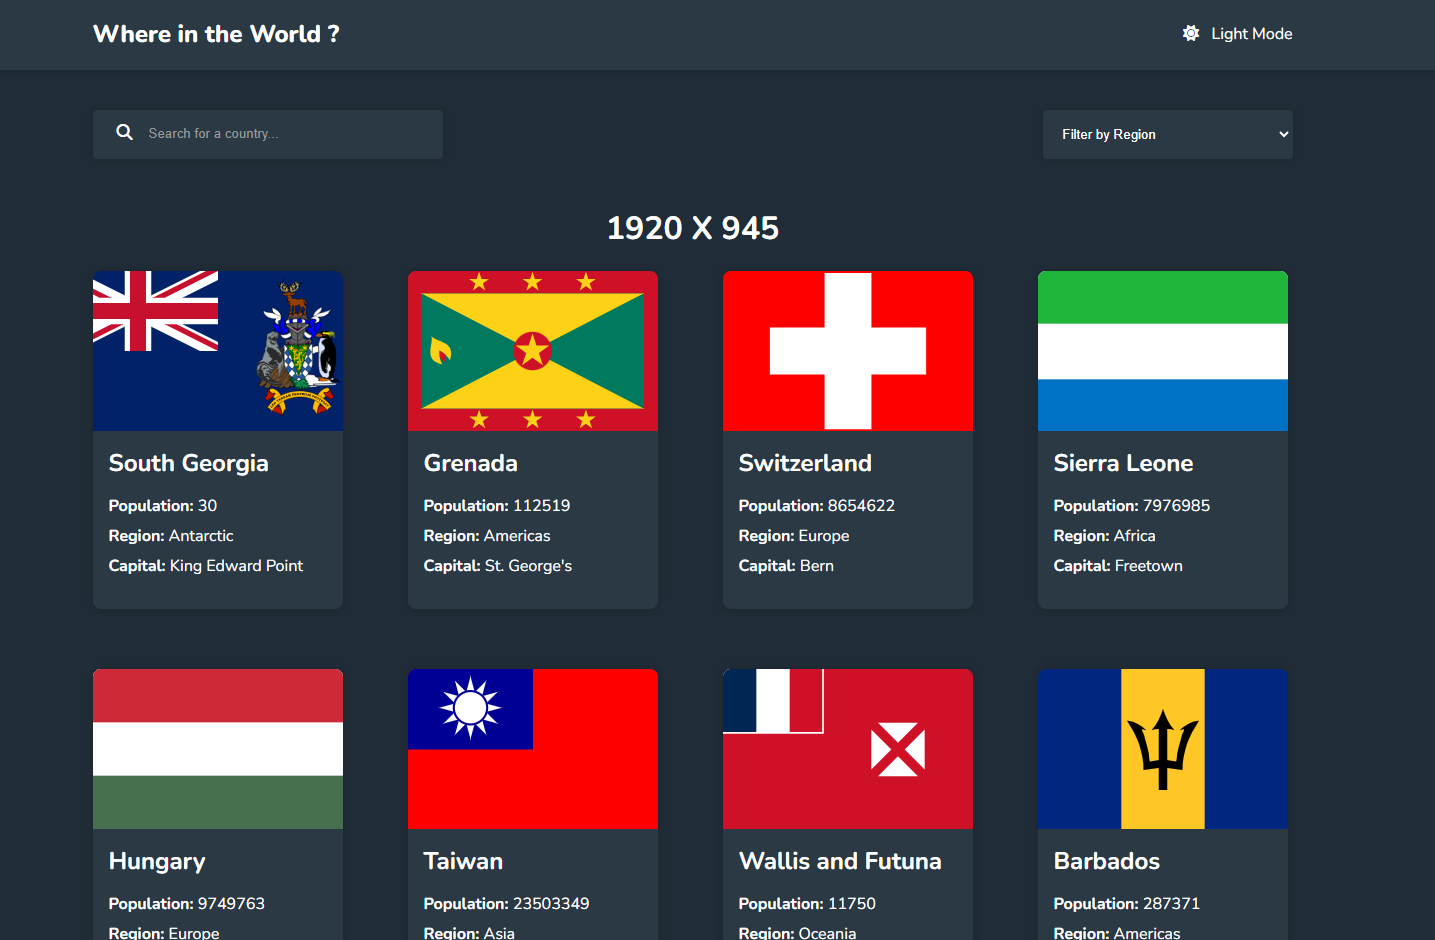Select the Switzerland country name
The image size is (1435, 940).
pyautogui.click(x=805, y=463)
